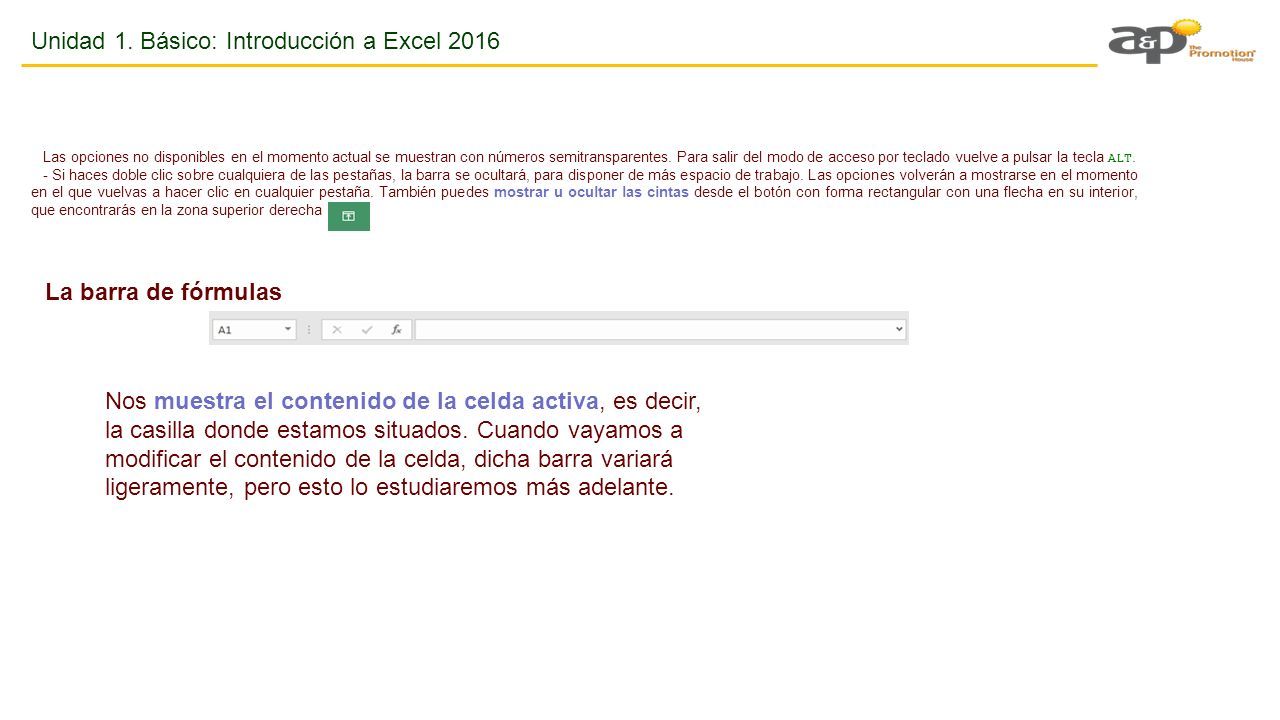Click the fx insert function icon
The height and width of the screenshot is (720, 1280).
click(x=396, y=329)
